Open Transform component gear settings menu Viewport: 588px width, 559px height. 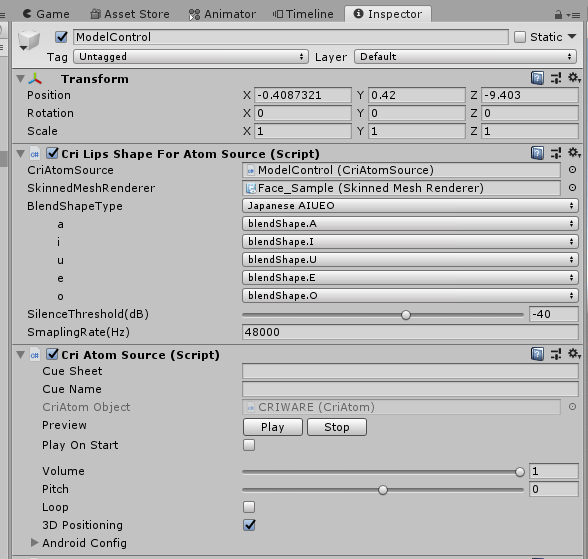click(x=574, y=78)
